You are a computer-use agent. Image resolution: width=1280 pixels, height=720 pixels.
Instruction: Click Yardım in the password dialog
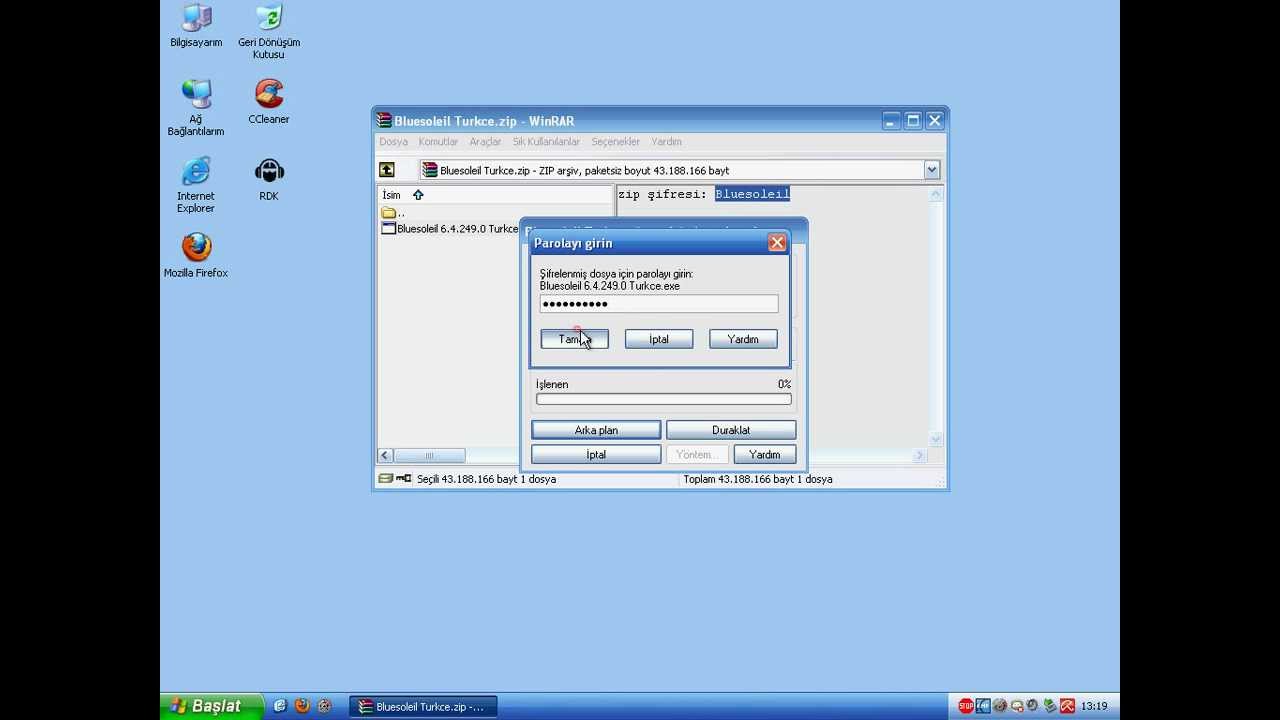pos(743,339)
